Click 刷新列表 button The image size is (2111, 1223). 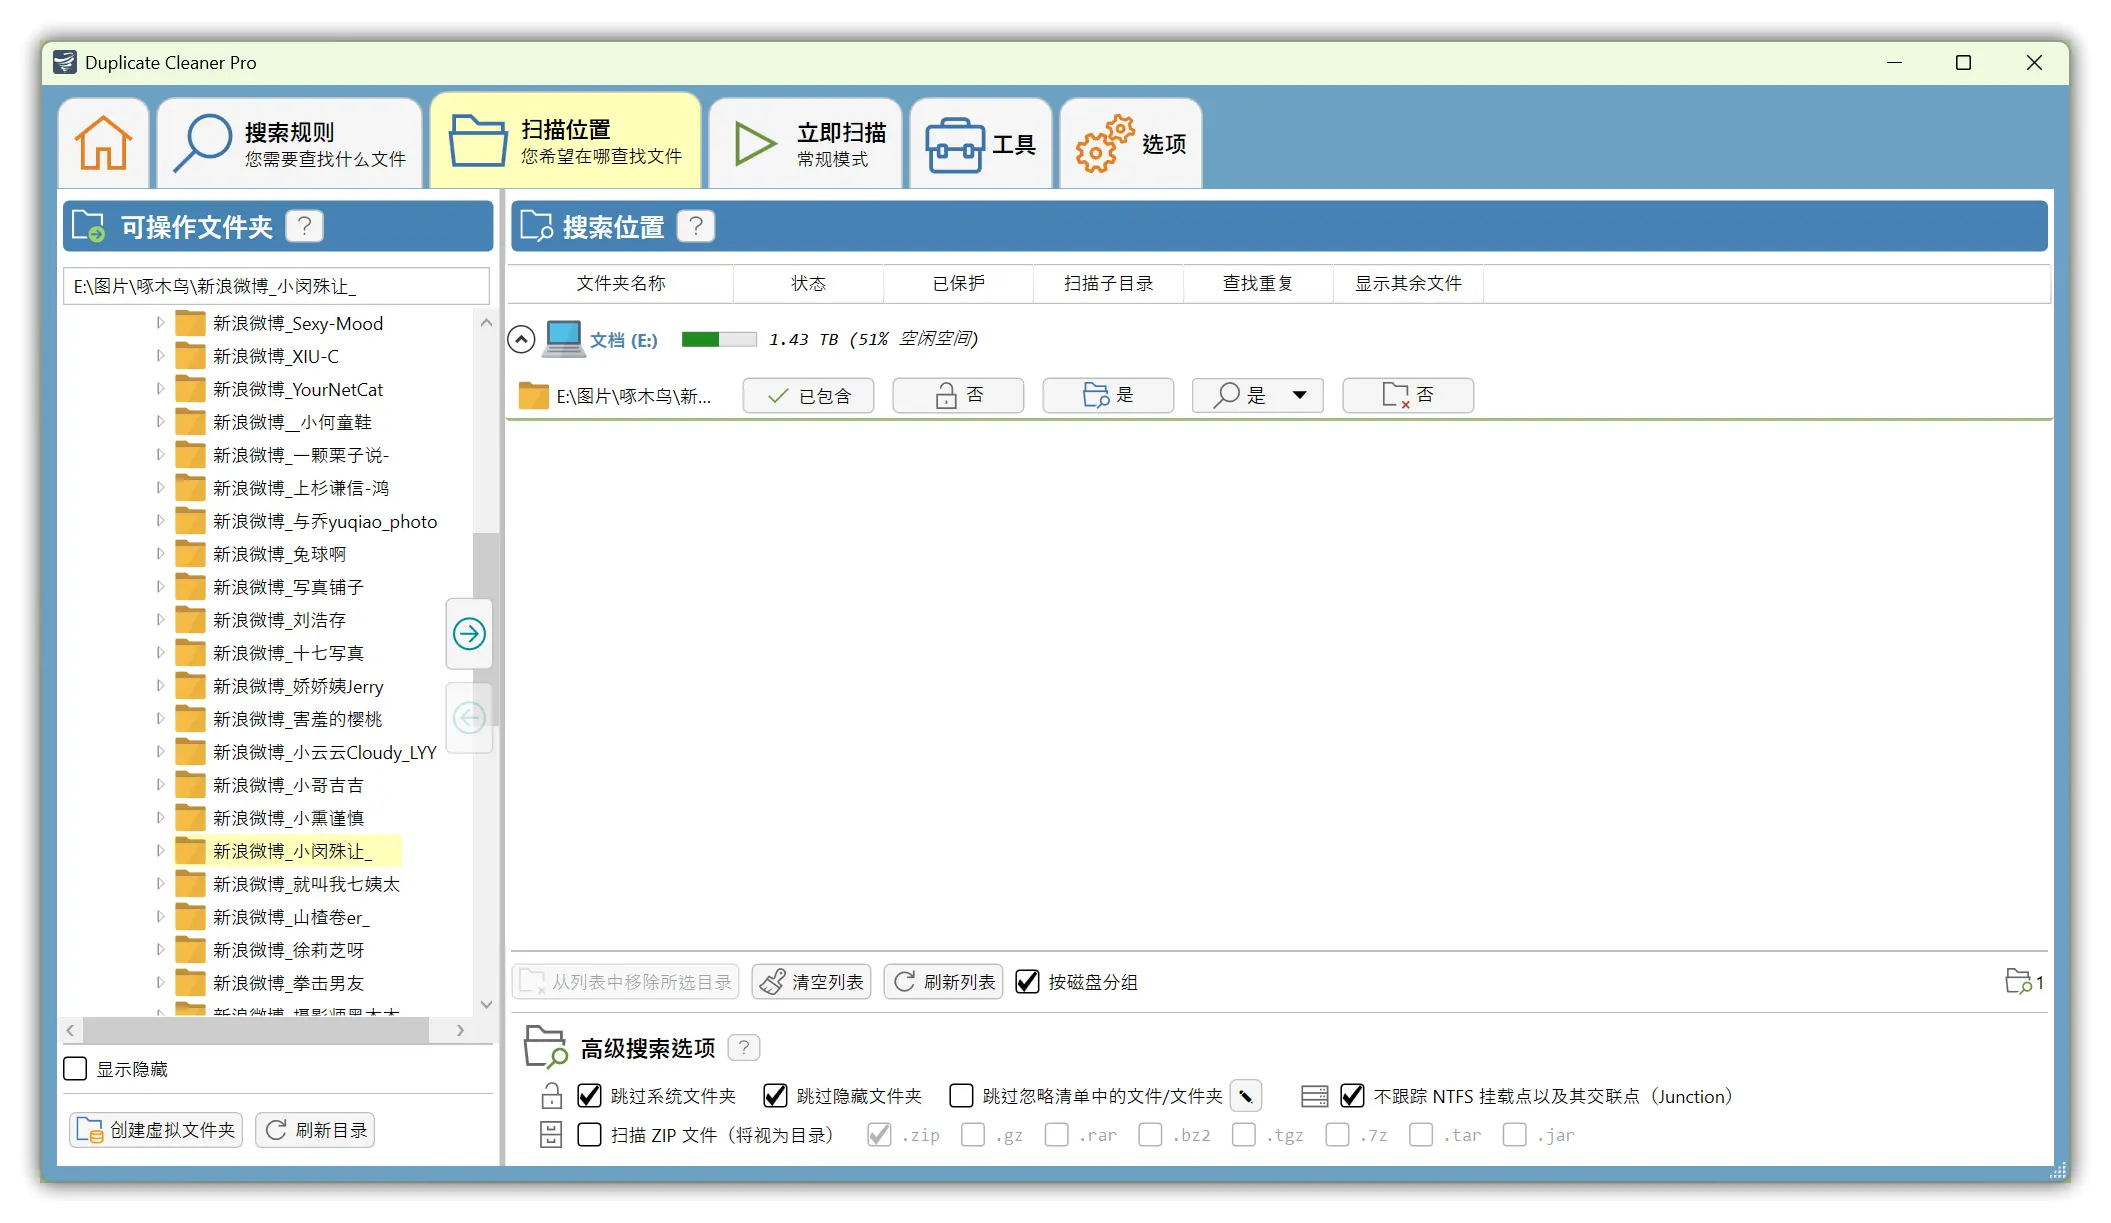coord(943,982)
